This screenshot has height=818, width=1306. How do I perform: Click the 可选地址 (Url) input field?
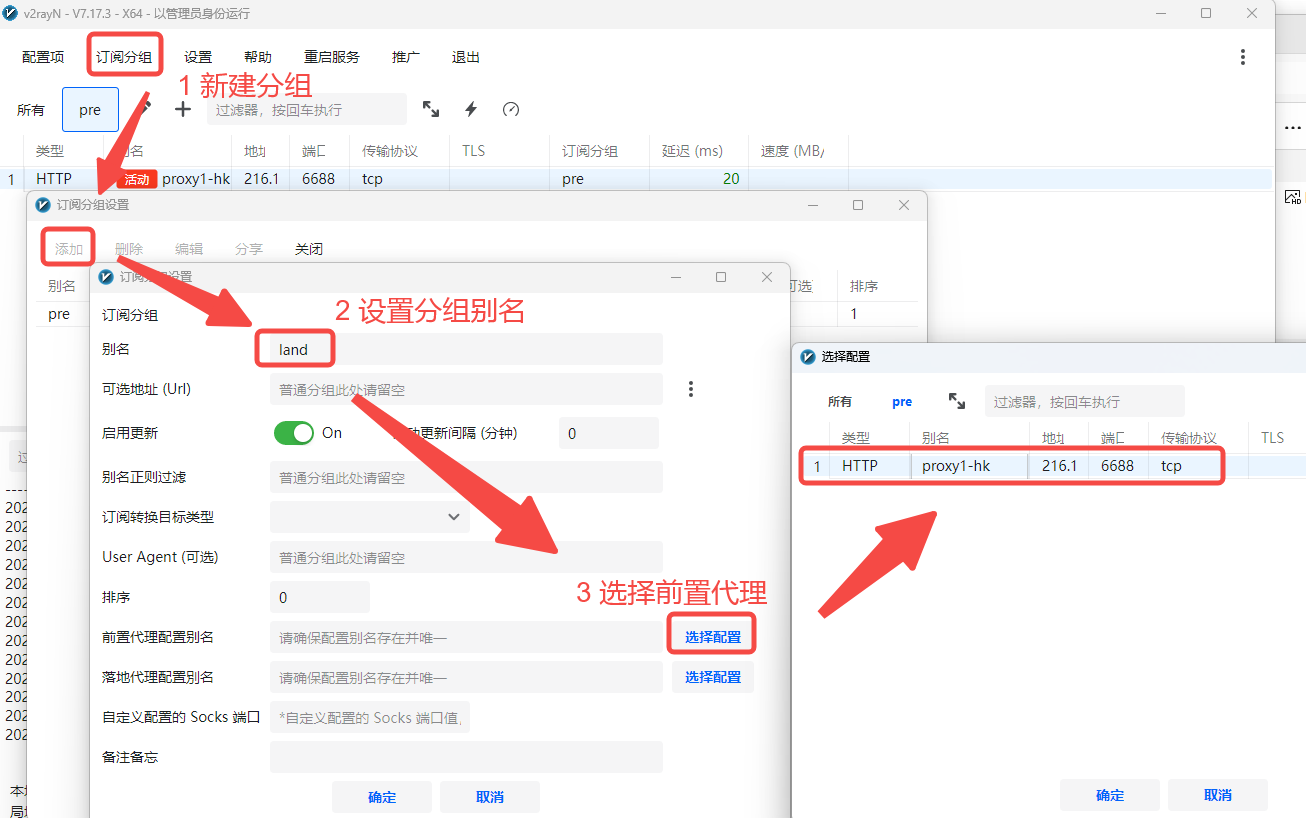466,389
